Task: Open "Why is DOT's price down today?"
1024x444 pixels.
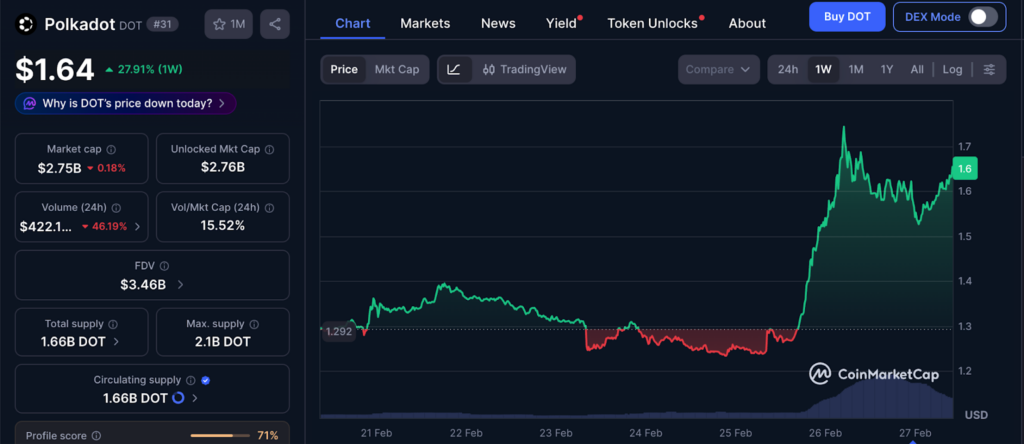Action: pyautogui.click(x=126, y=103)
